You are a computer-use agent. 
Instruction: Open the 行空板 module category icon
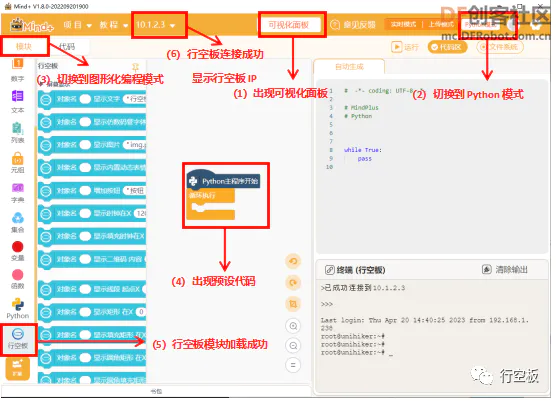pyautogui.click(x=18, y=334)
